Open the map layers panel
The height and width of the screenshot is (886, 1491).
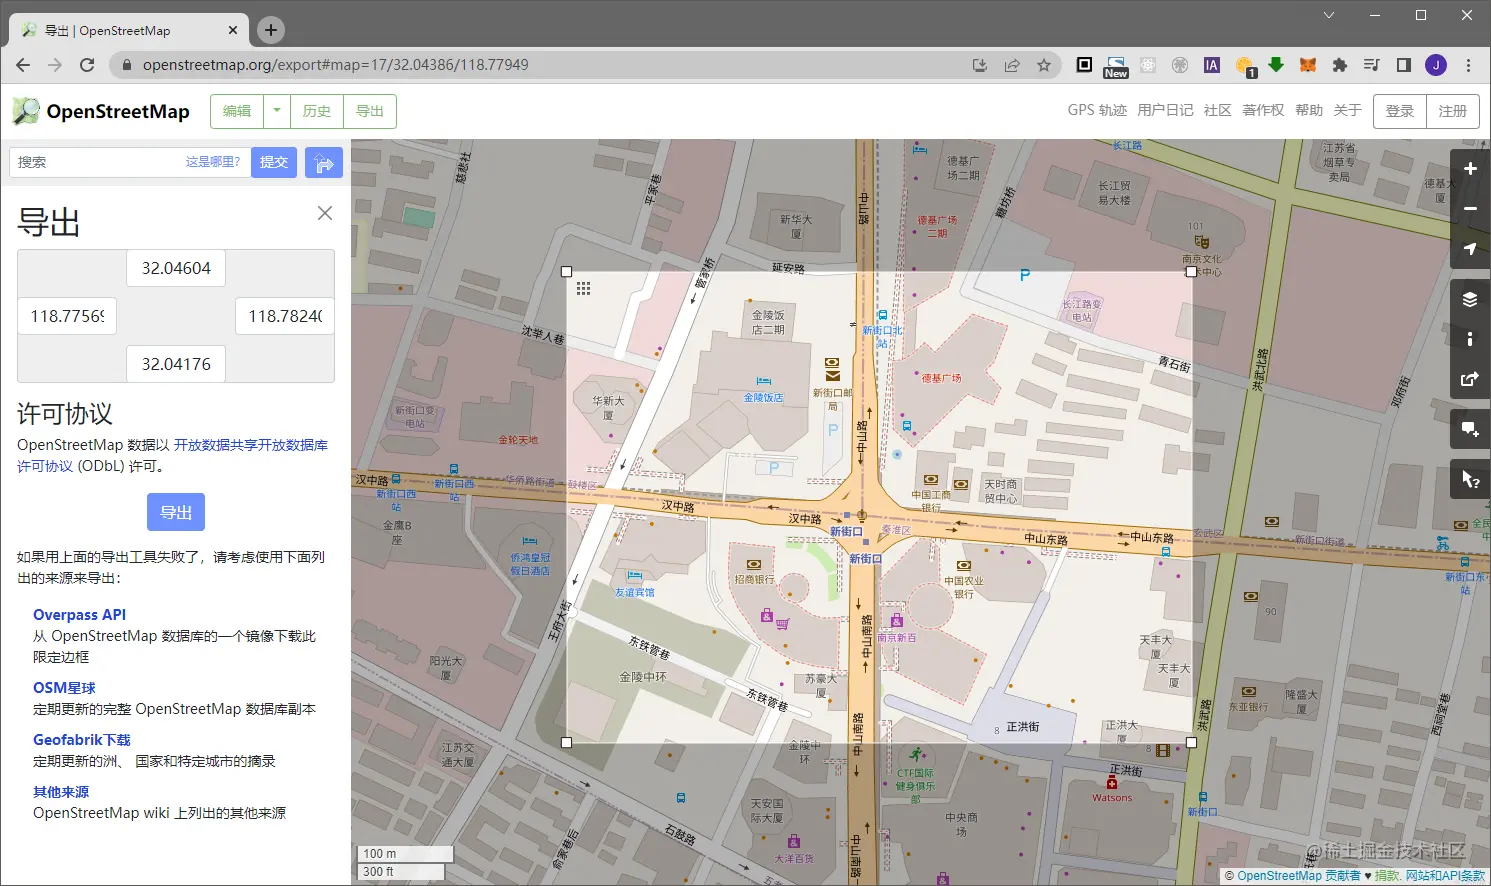click(1470, 299)
